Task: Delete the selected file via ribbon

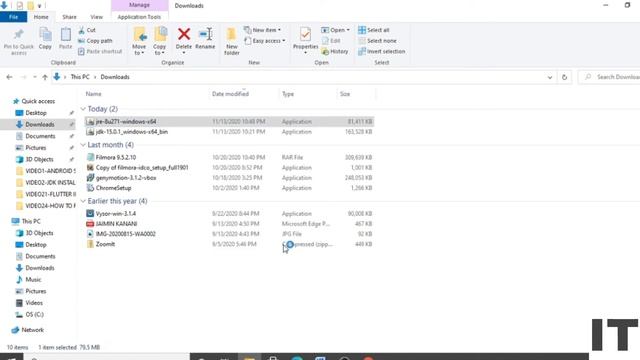Action: (184, 40)
